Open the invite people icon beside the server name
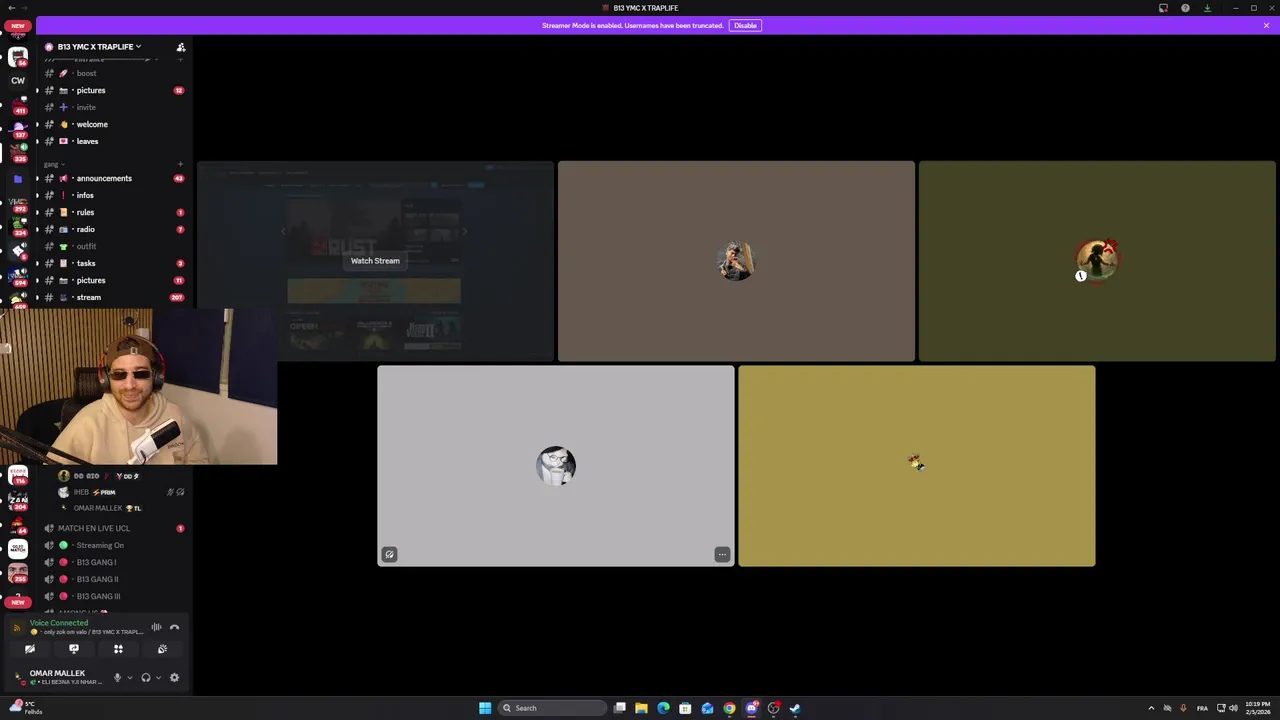 (x=181, y=47)
